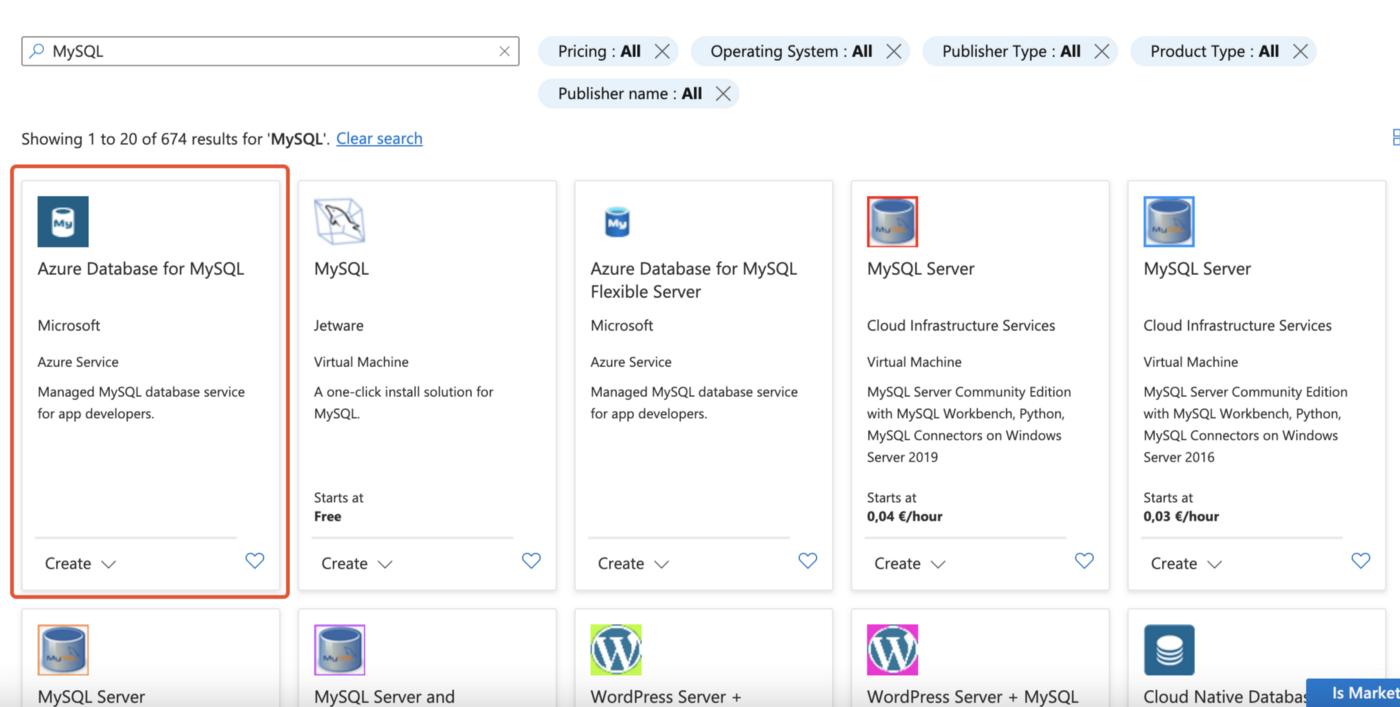Open Create dropdown for MySQL Server 2016
The width and height of the screenshot is (1400, 707).
(1186, 564)
